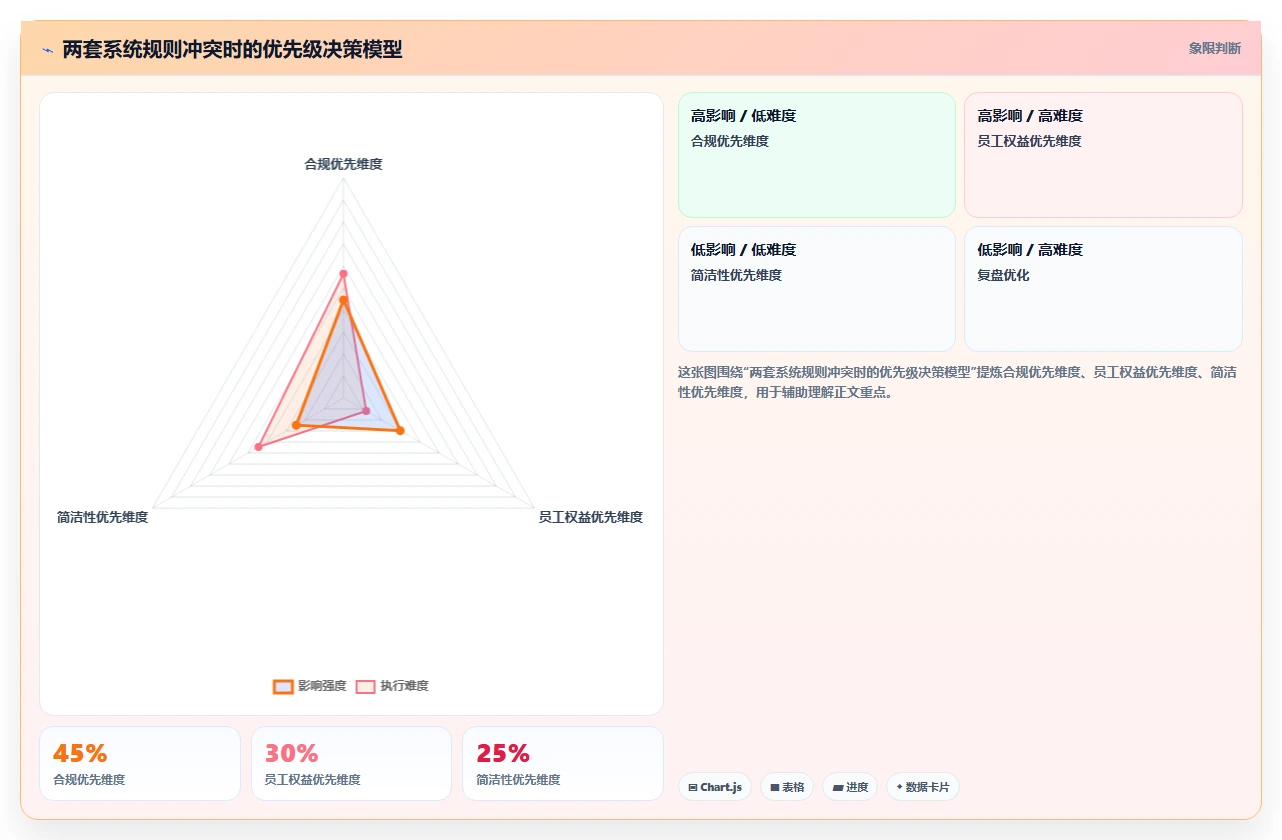This screenshot has height=840, width=1282.
Task: Click the 45% 合规优先维度 stat card
Action: tap(140, 764)
